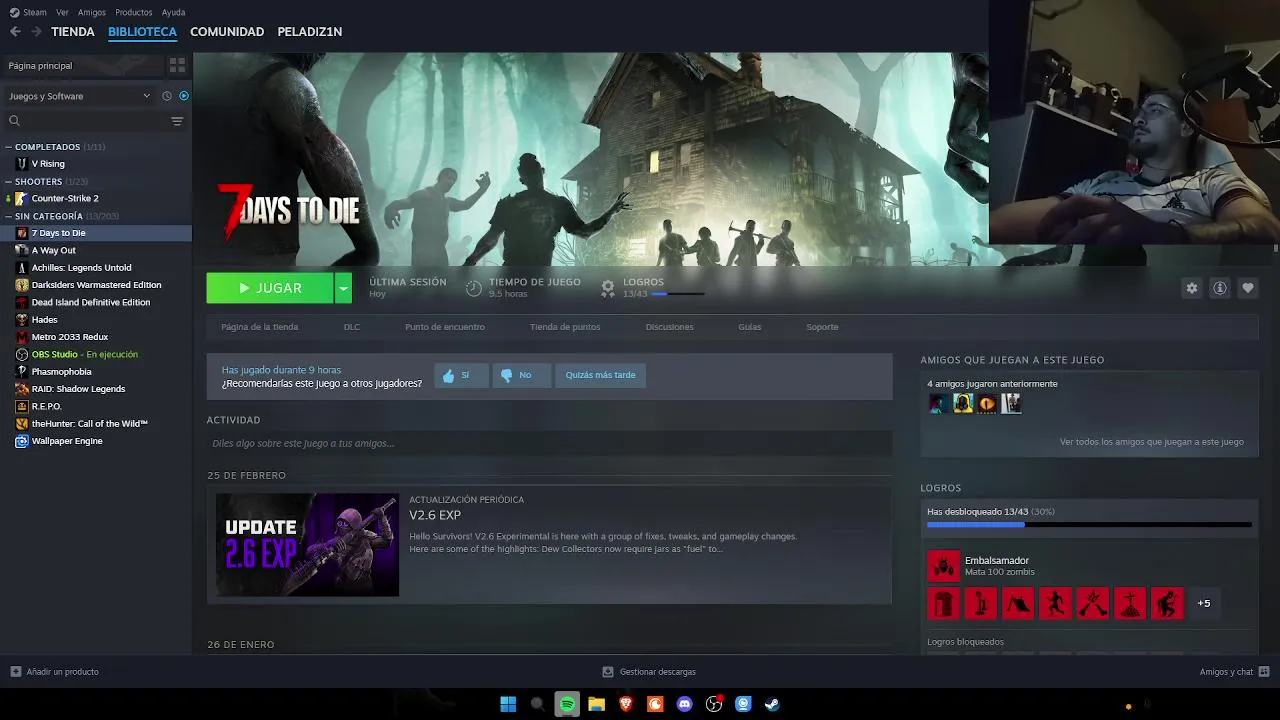Open the Ver menu
The width and height of the screenshot is (1280, 720).
tap(63, 12)
